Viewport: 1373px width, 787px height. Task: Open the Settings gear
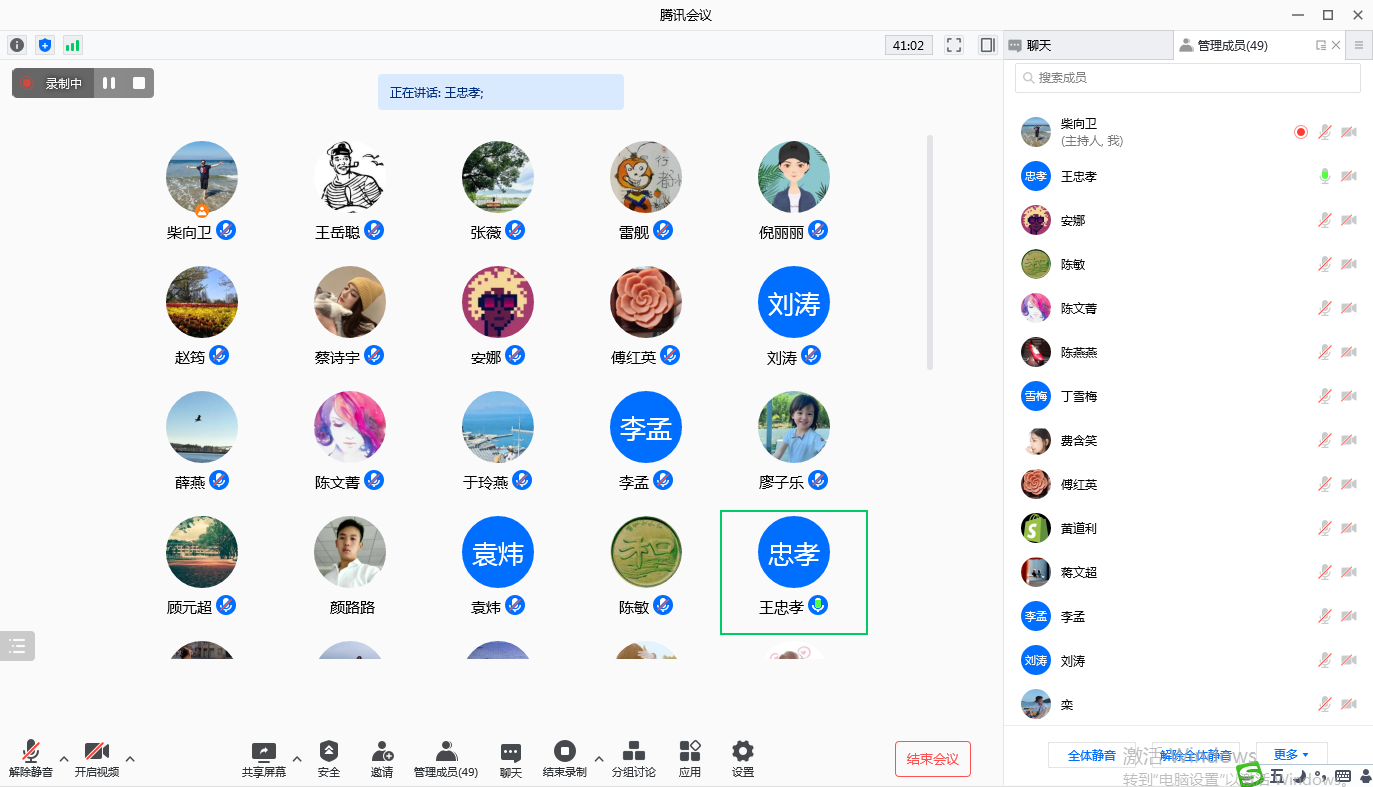pos(742,759)
